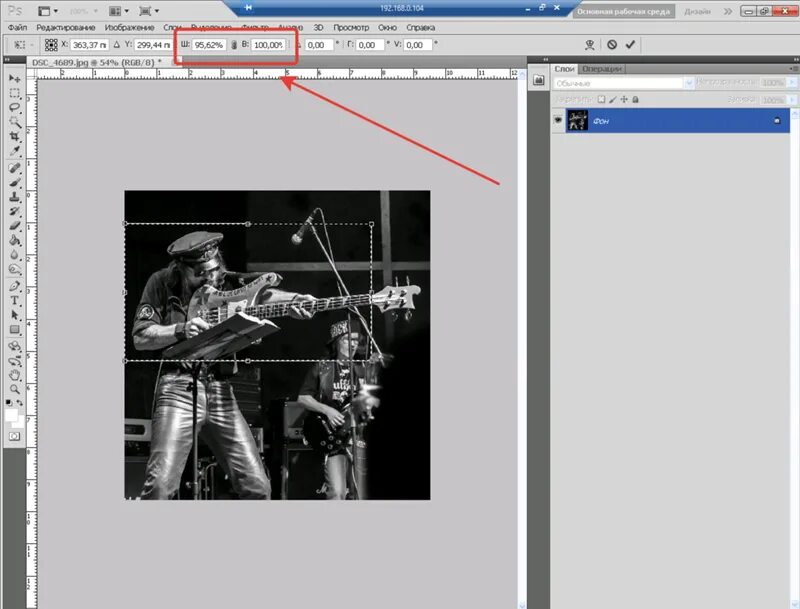Select the Paint Bucket tool

(15, 240)
